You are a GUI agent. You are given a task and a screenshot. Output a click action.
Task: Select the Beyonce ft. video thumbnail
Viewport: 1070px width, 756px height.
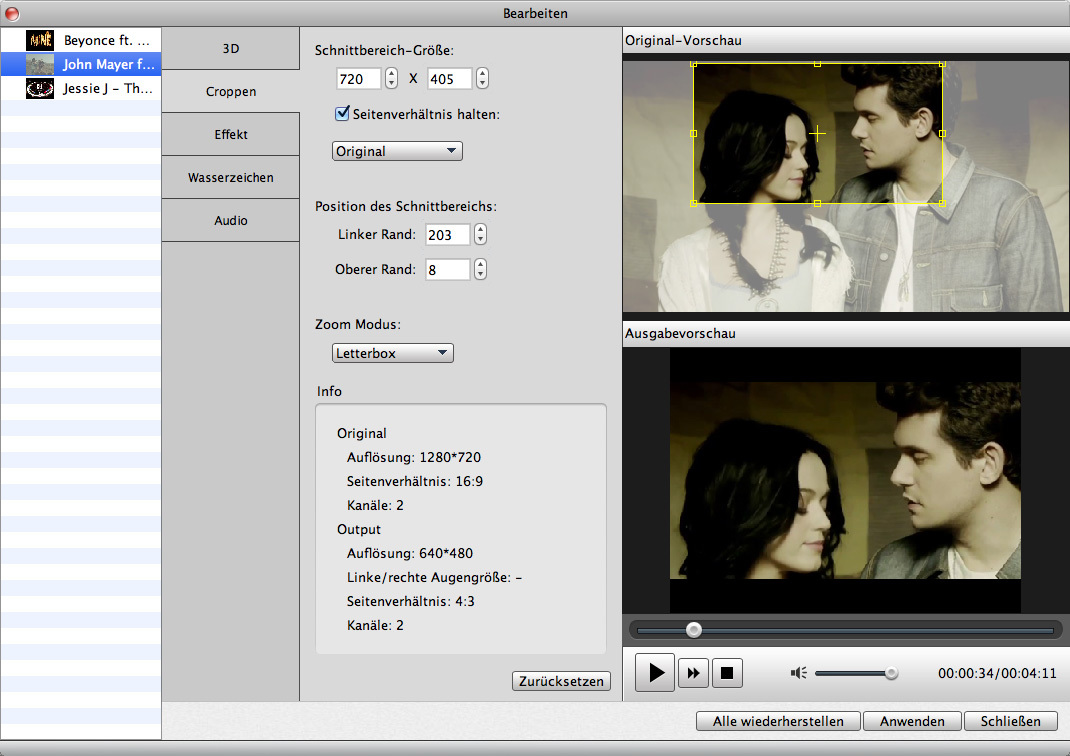[40, 40]
